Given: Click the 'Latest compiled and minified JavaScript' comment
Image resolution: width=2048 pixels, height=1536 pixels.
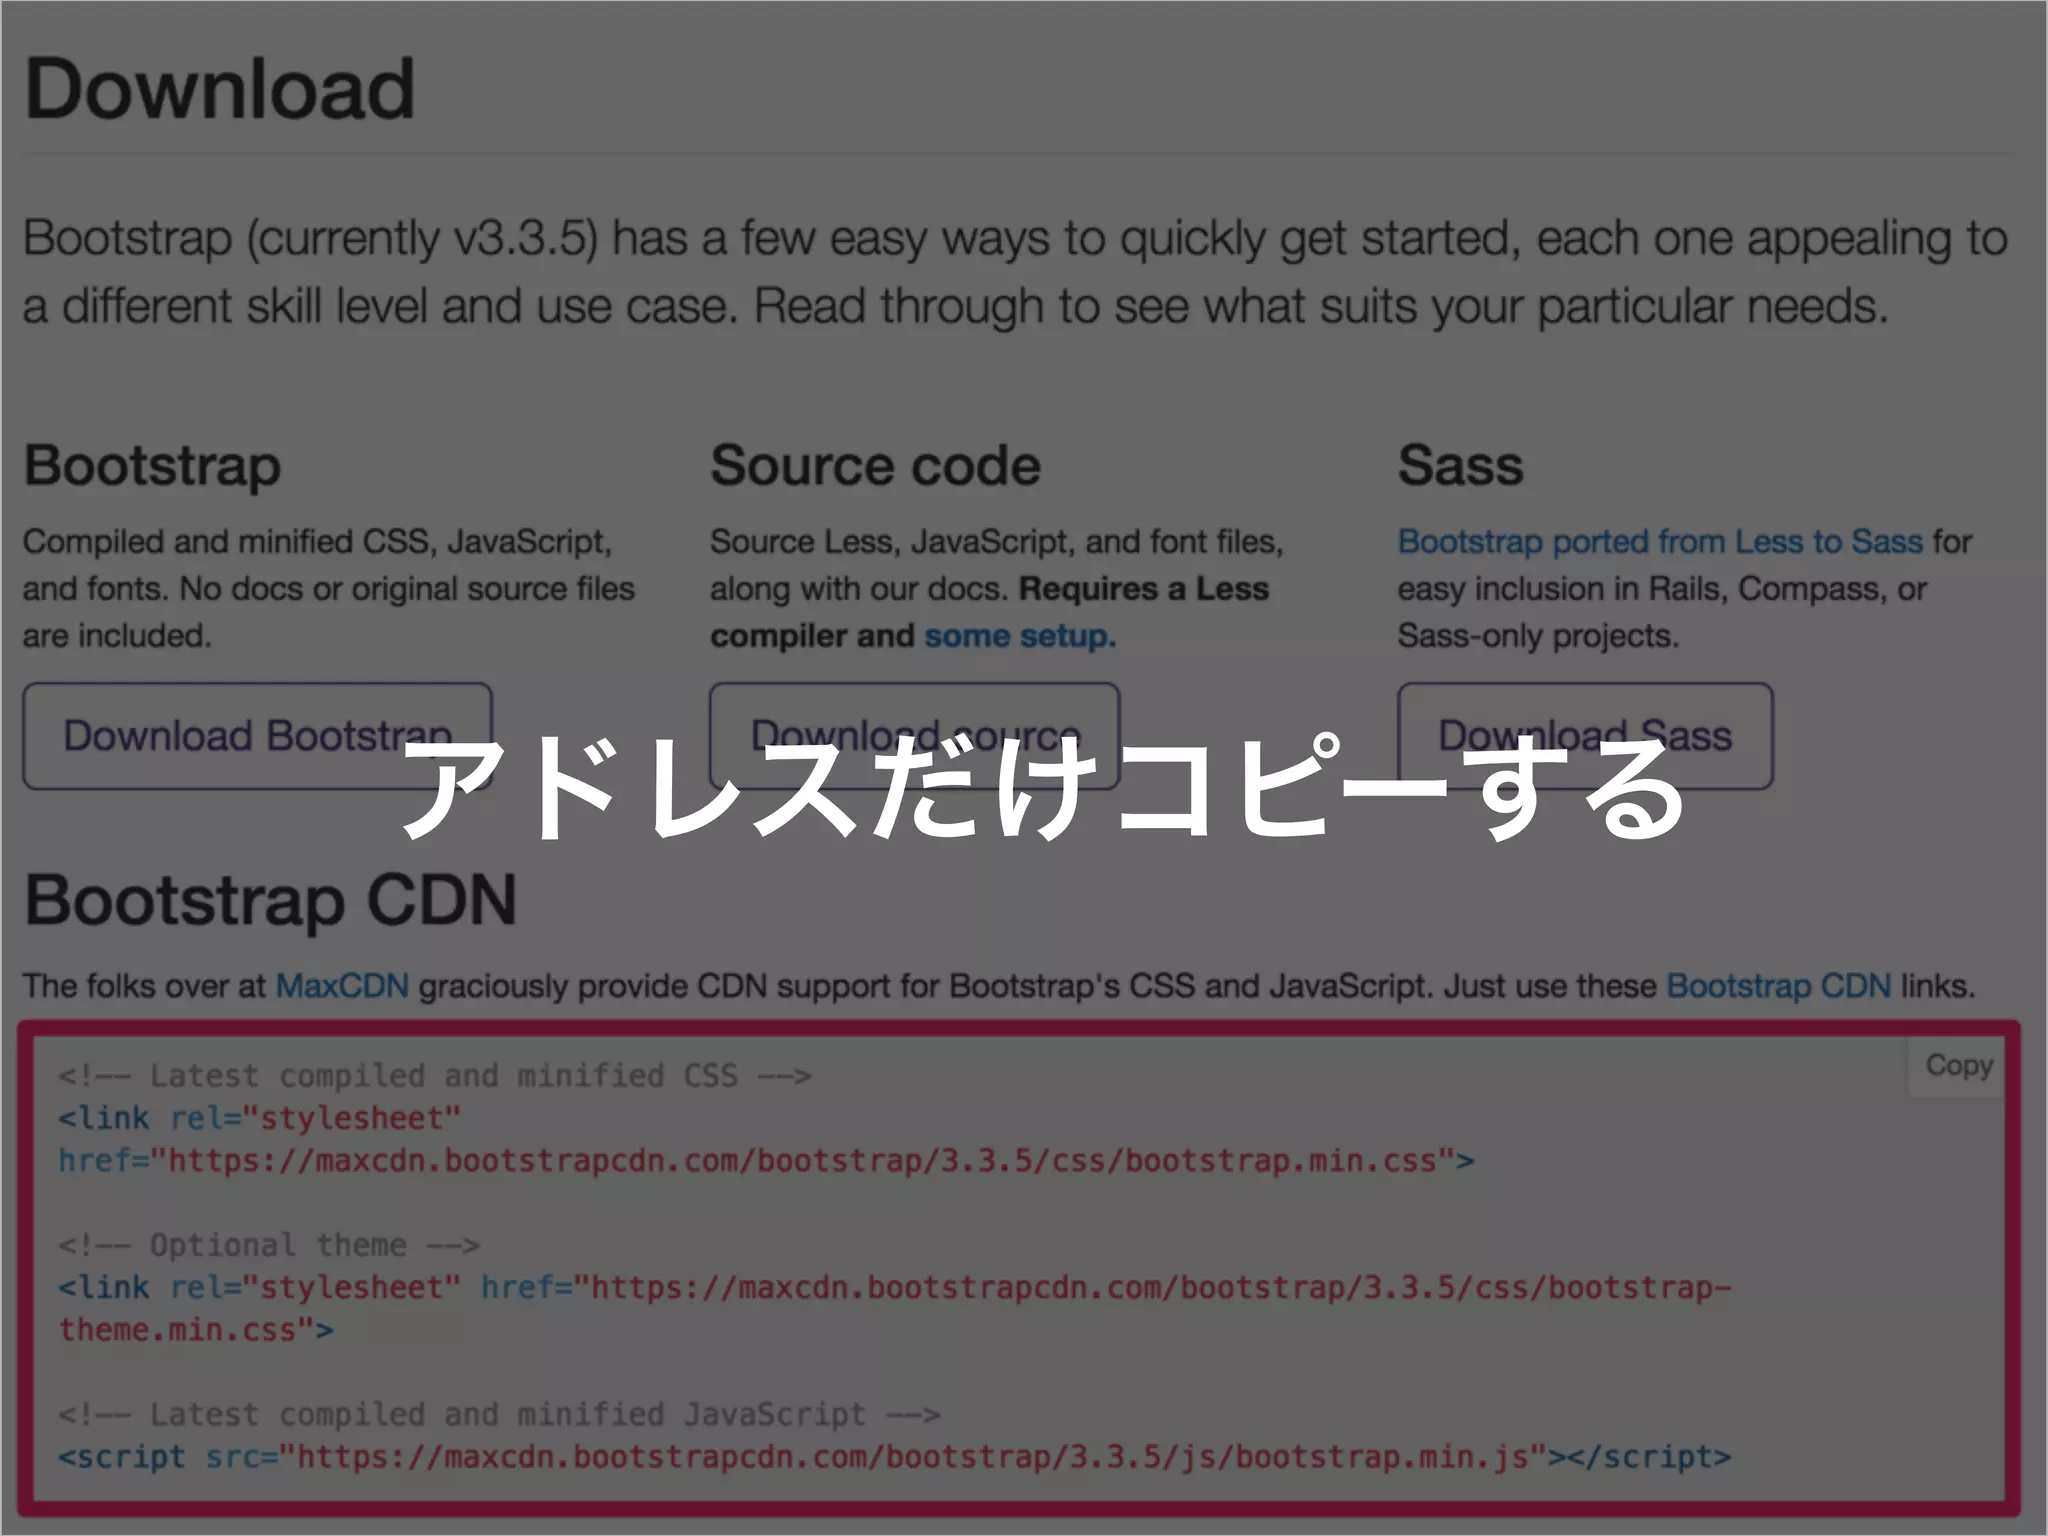Looking at the screenshot, I should 499,1415.
